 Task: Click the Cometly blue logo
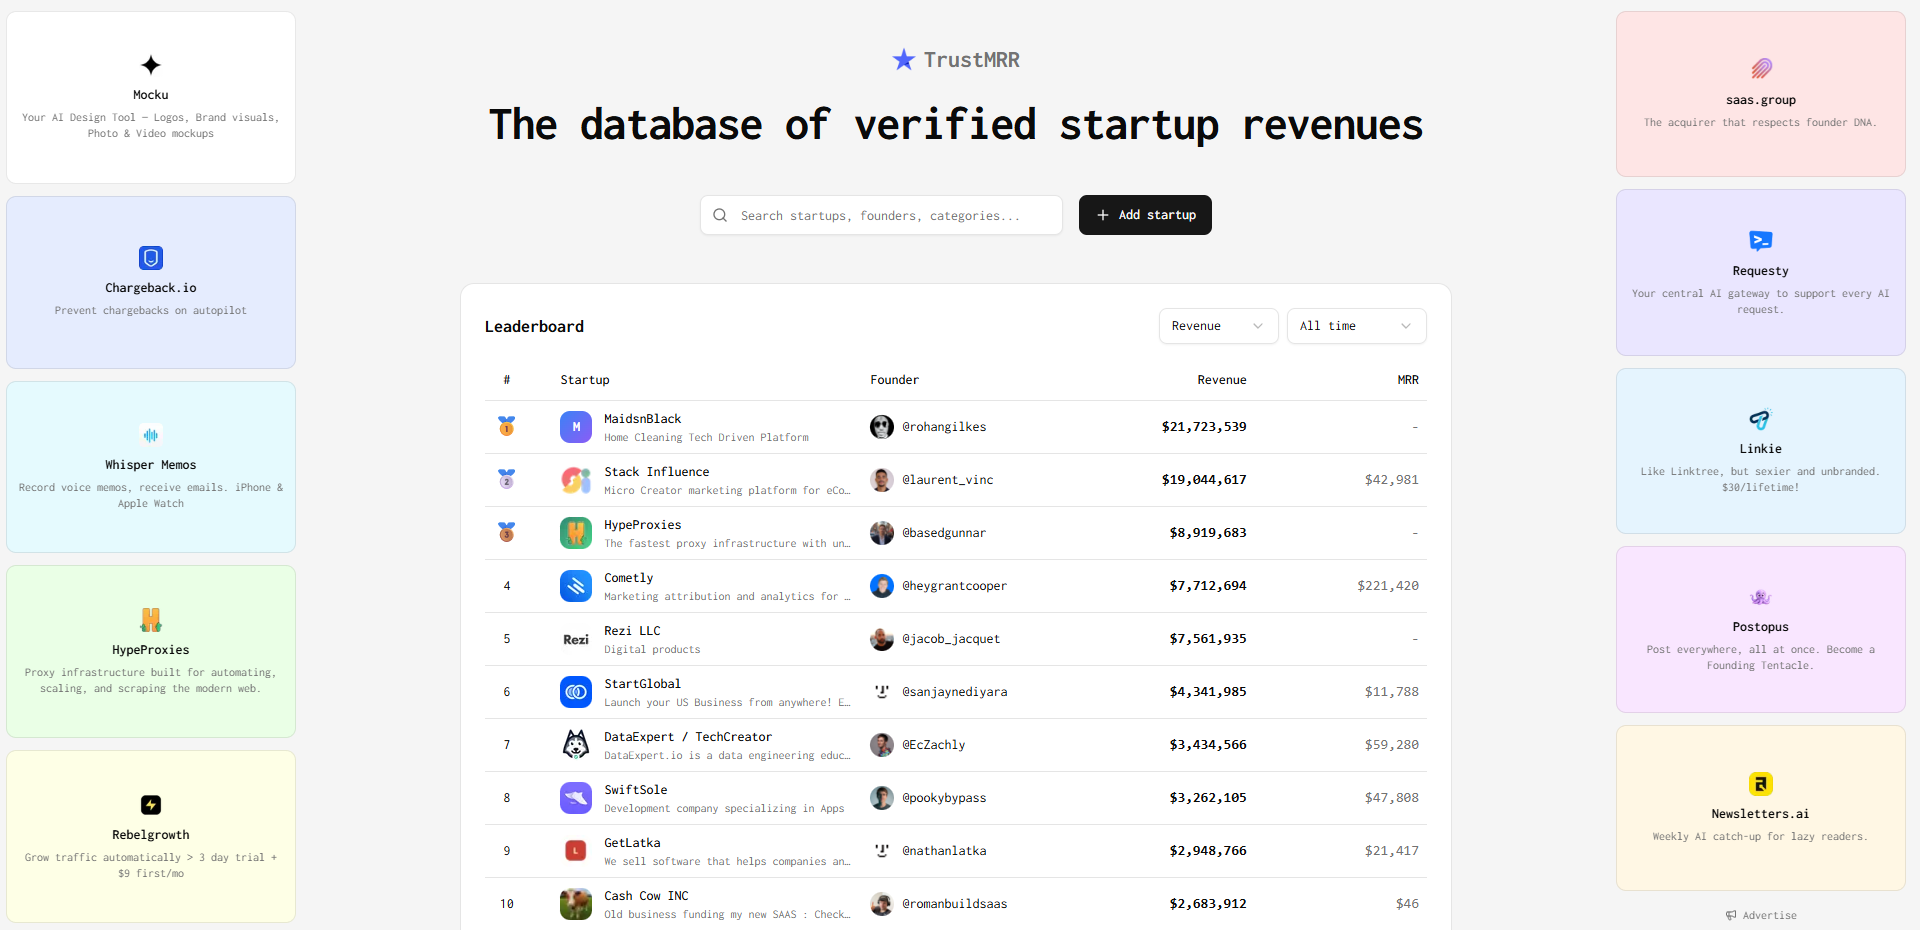[x=576, y=586]
